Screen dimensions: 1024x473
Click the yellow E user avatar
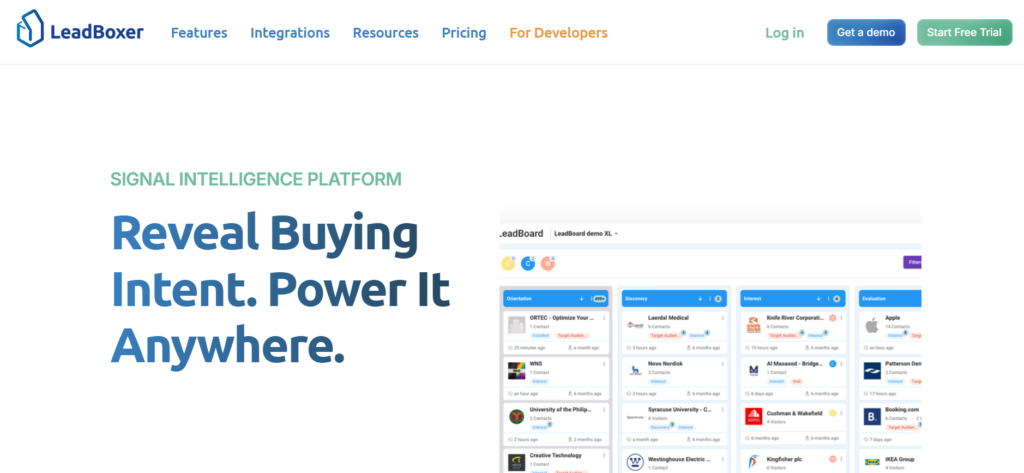pos(508,263)
